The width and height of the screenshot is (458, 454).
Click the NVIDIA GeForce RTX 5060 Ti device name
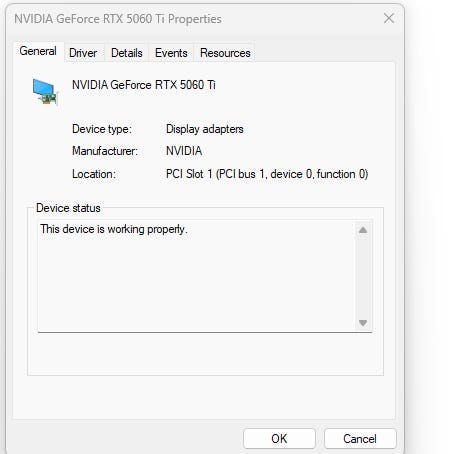(144, 85)
